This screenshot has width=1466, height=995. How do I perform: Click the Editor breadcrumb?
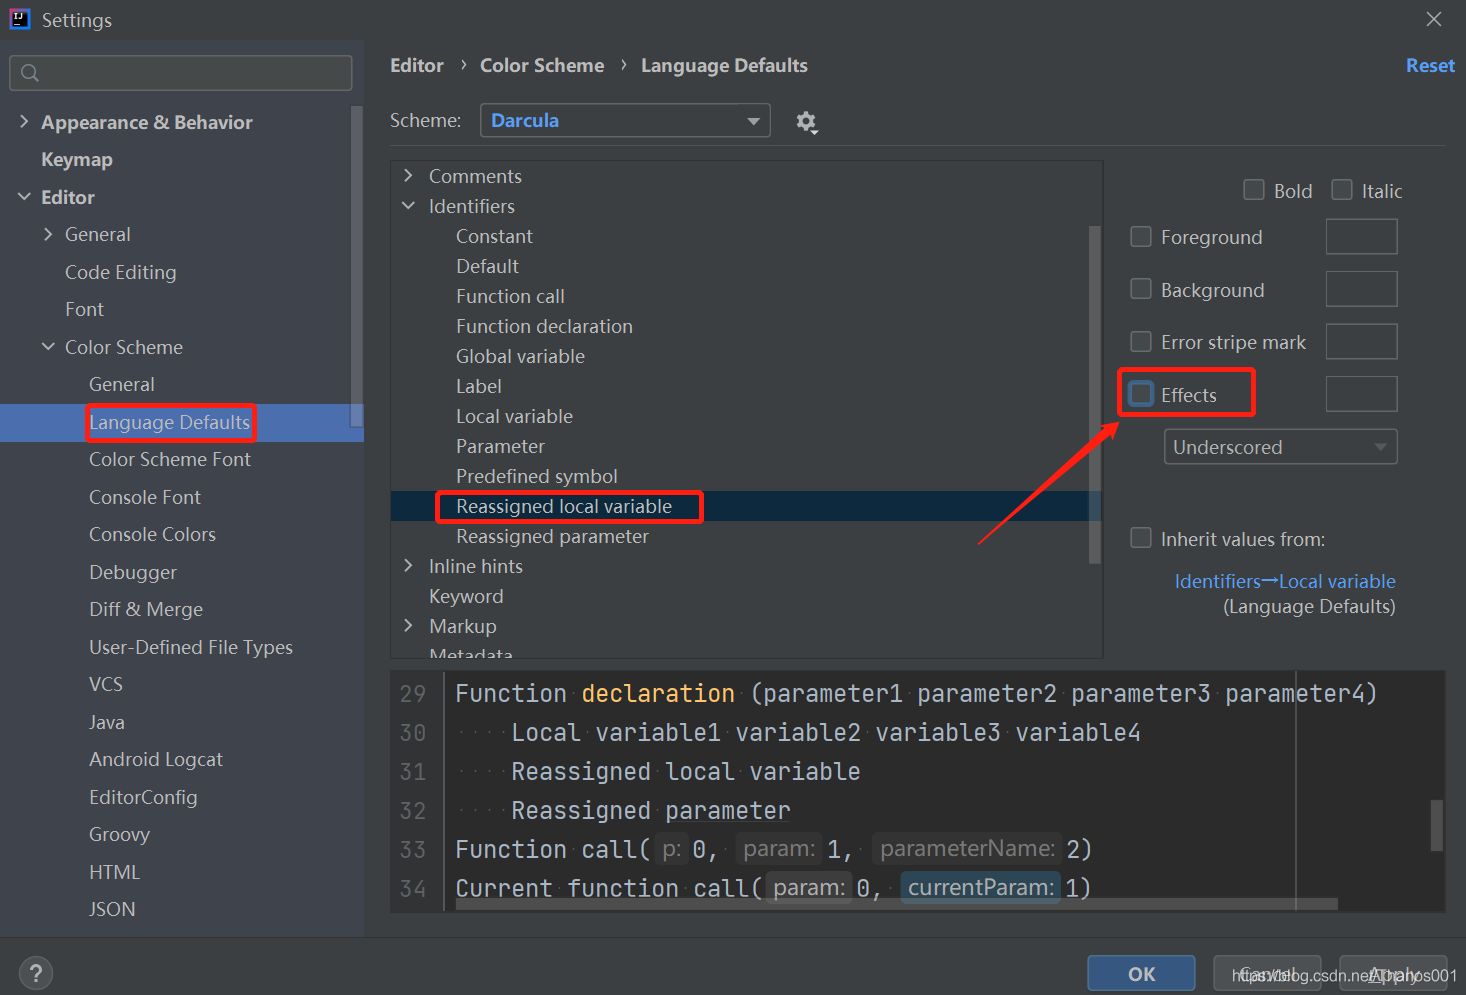(417, 65)
